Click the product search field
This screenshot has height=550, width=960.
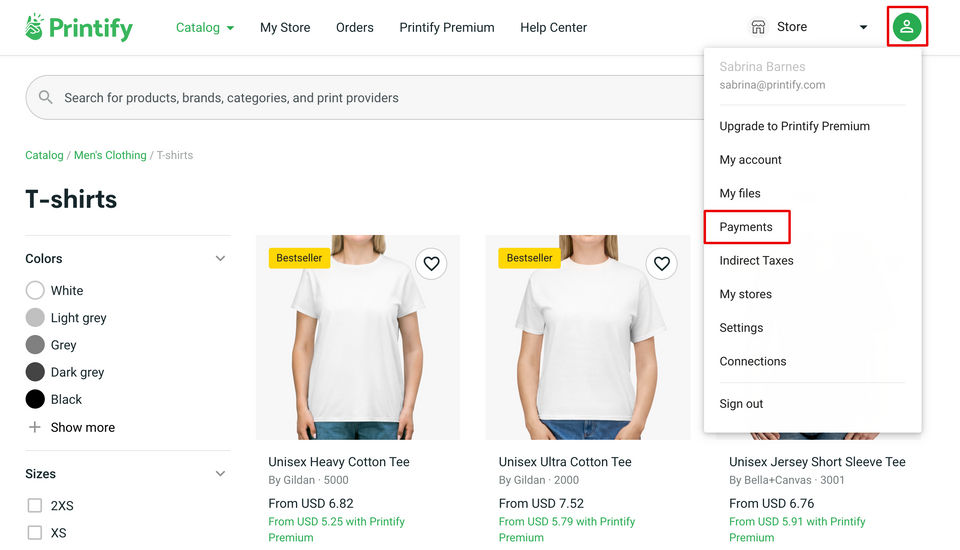364,97
